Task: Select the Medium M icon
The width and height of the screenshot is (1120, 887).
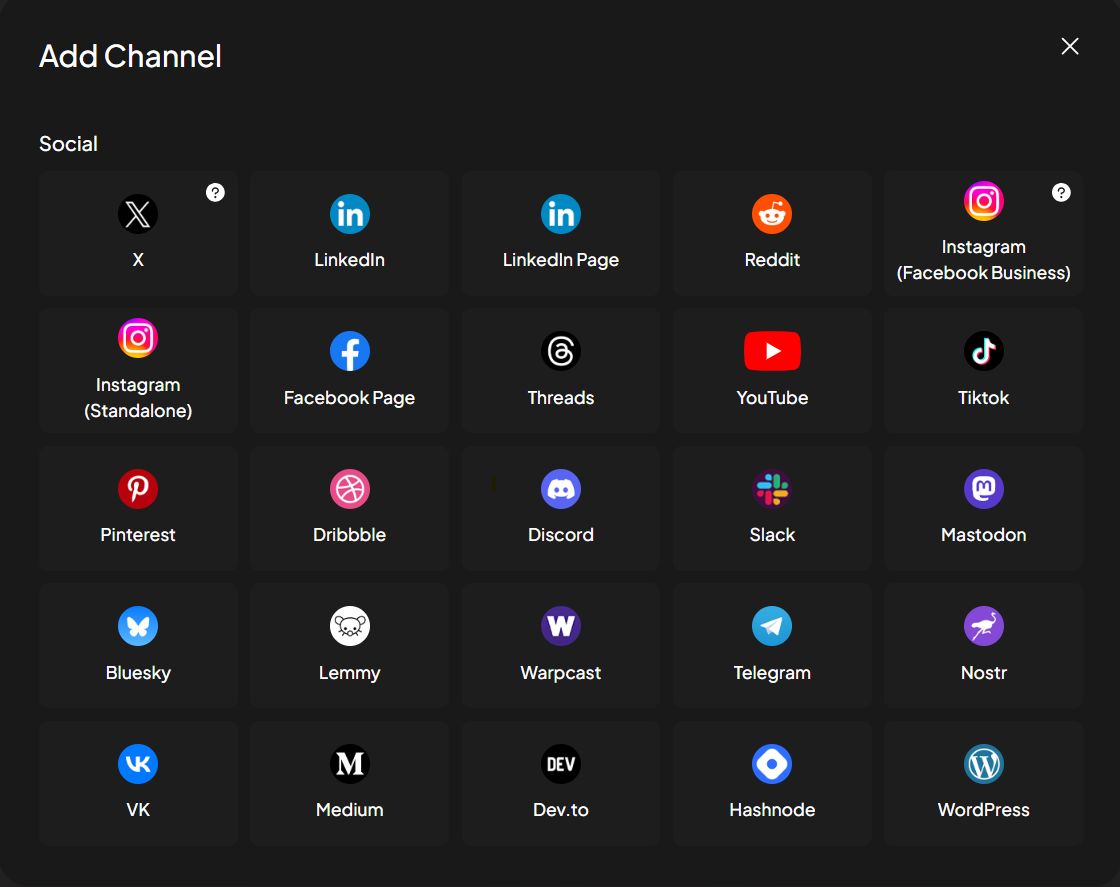Action: coord(349,764)
